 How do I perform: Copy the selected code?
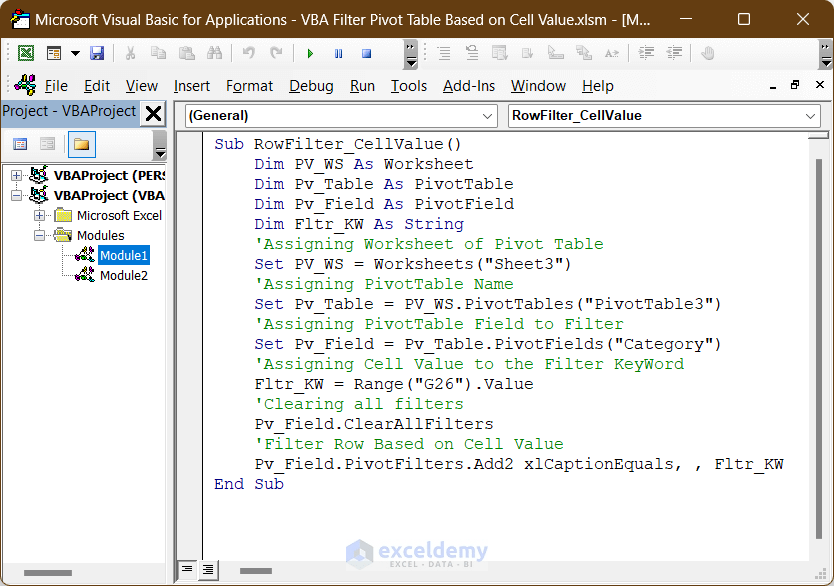coord(157,54)
